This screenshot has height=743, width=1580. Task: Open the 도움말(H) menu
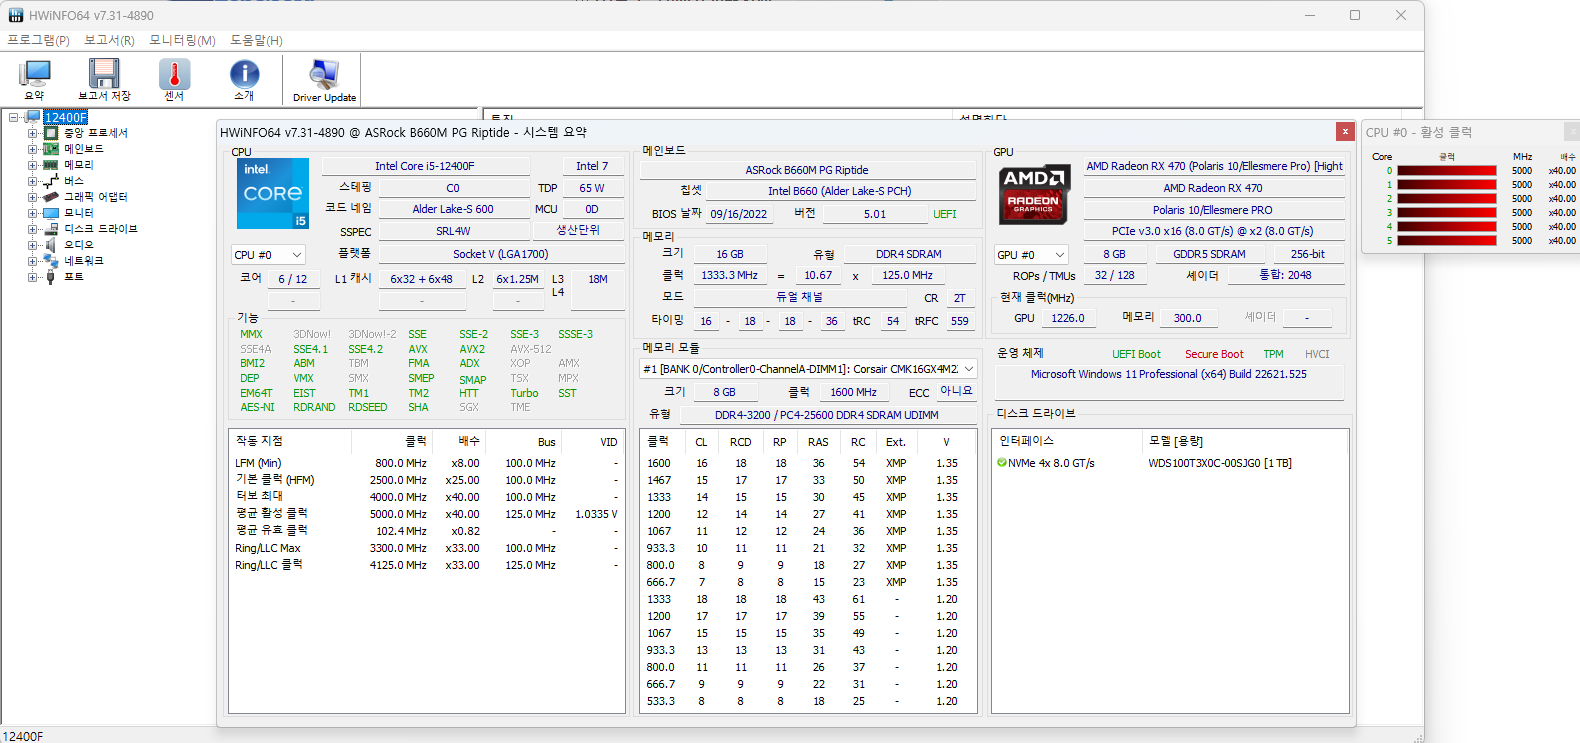256,40
